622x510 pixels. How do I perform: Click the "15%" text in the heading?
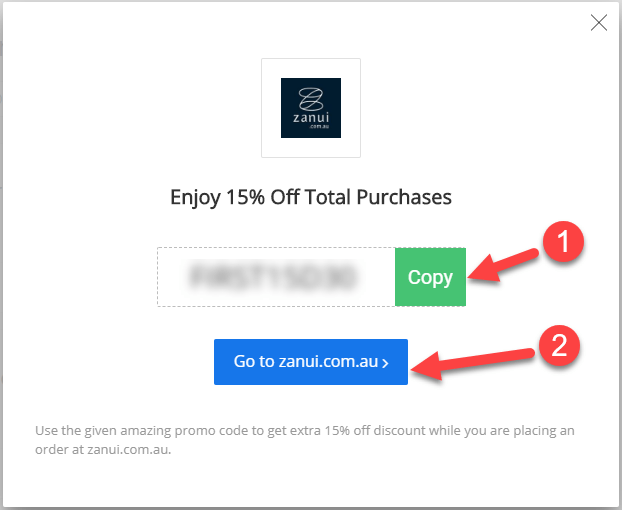(x=245, y=197)
